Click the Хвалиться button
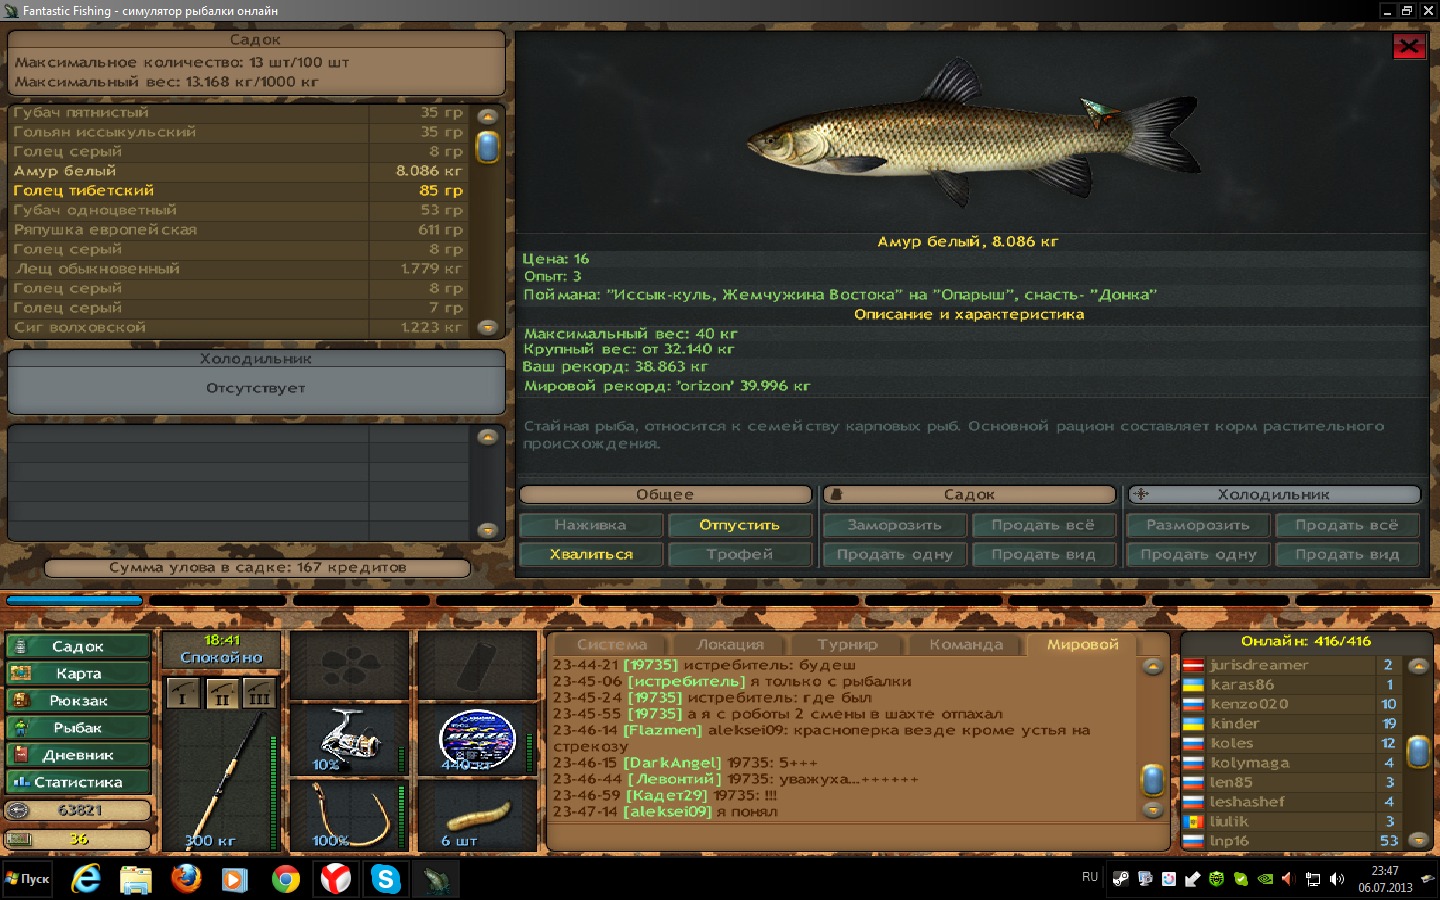 [x=591, y=554]
